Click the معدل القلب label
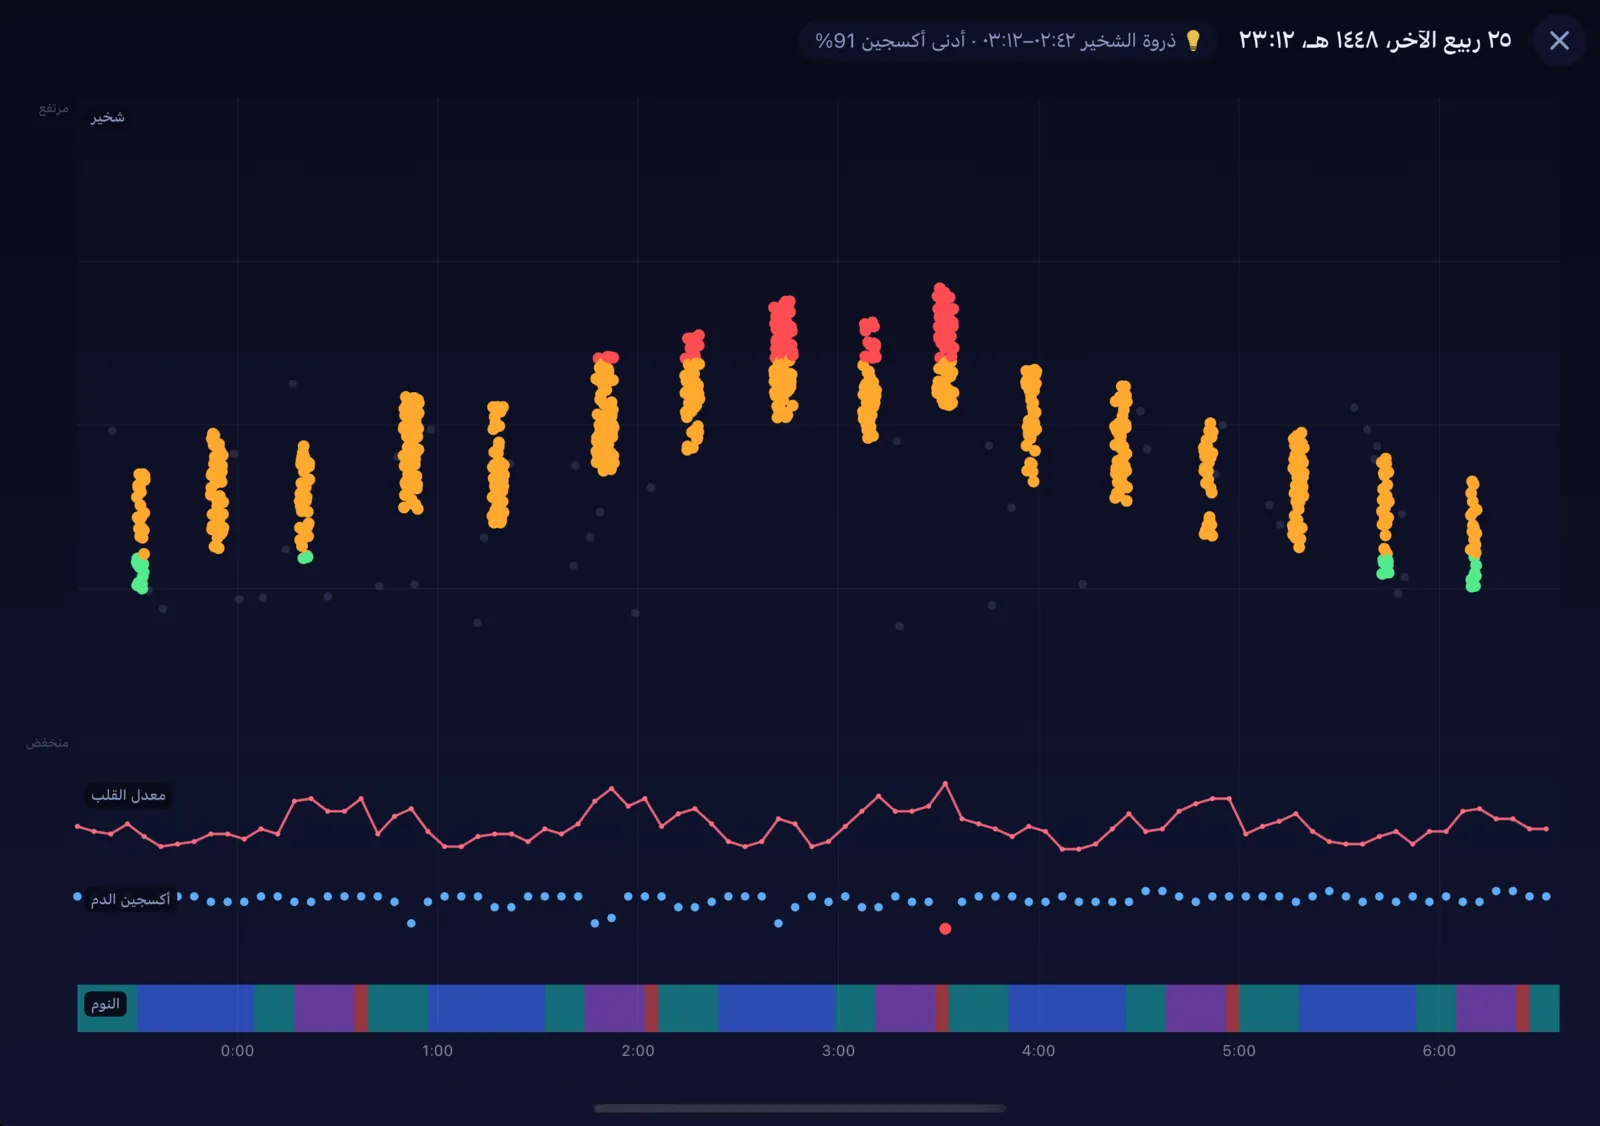The width and height of the screenshot is (1600, 1126). click(x=128, y=795)
